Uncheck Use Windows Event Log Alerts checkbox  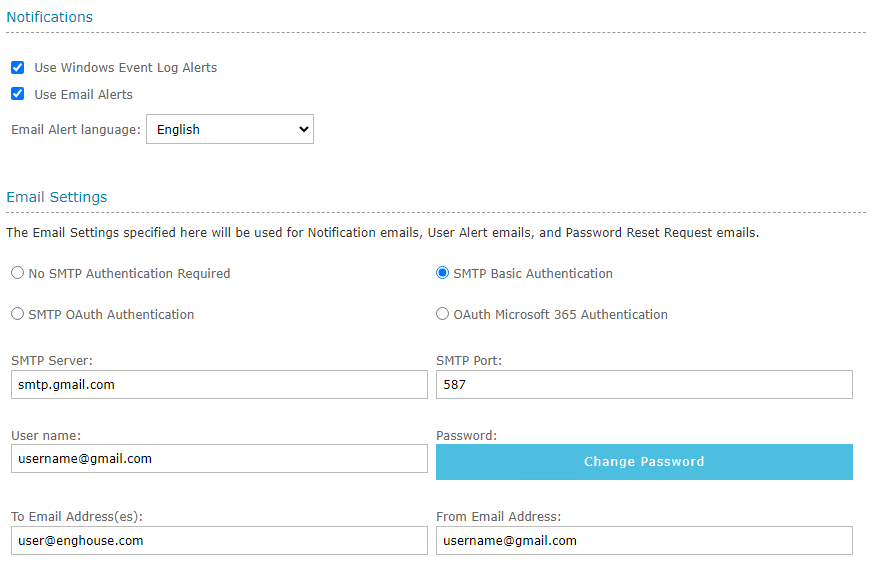(18, 67)
